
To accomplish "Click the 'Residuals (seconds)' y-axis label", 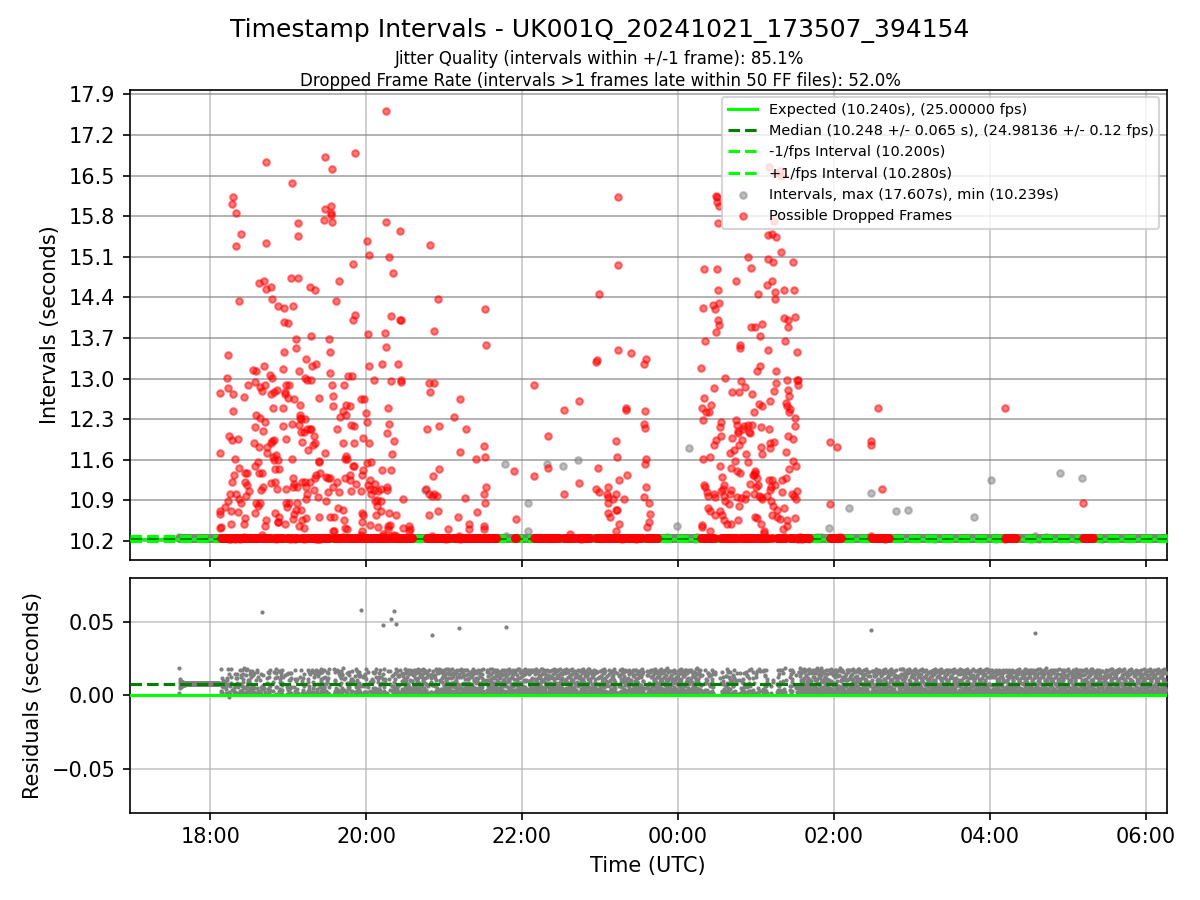I will [31, 696].
